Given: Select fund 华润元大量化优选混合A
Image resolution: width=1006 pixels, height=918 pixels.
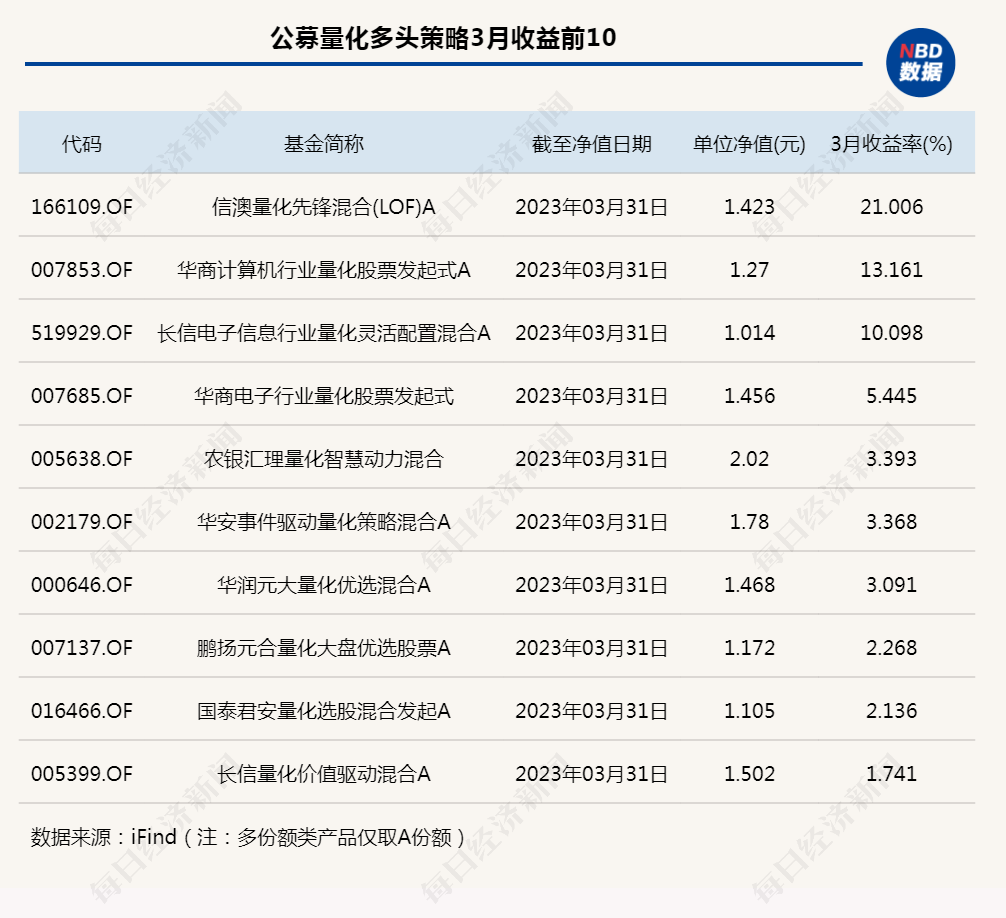Looking at the screenshot, I should 323,585.
